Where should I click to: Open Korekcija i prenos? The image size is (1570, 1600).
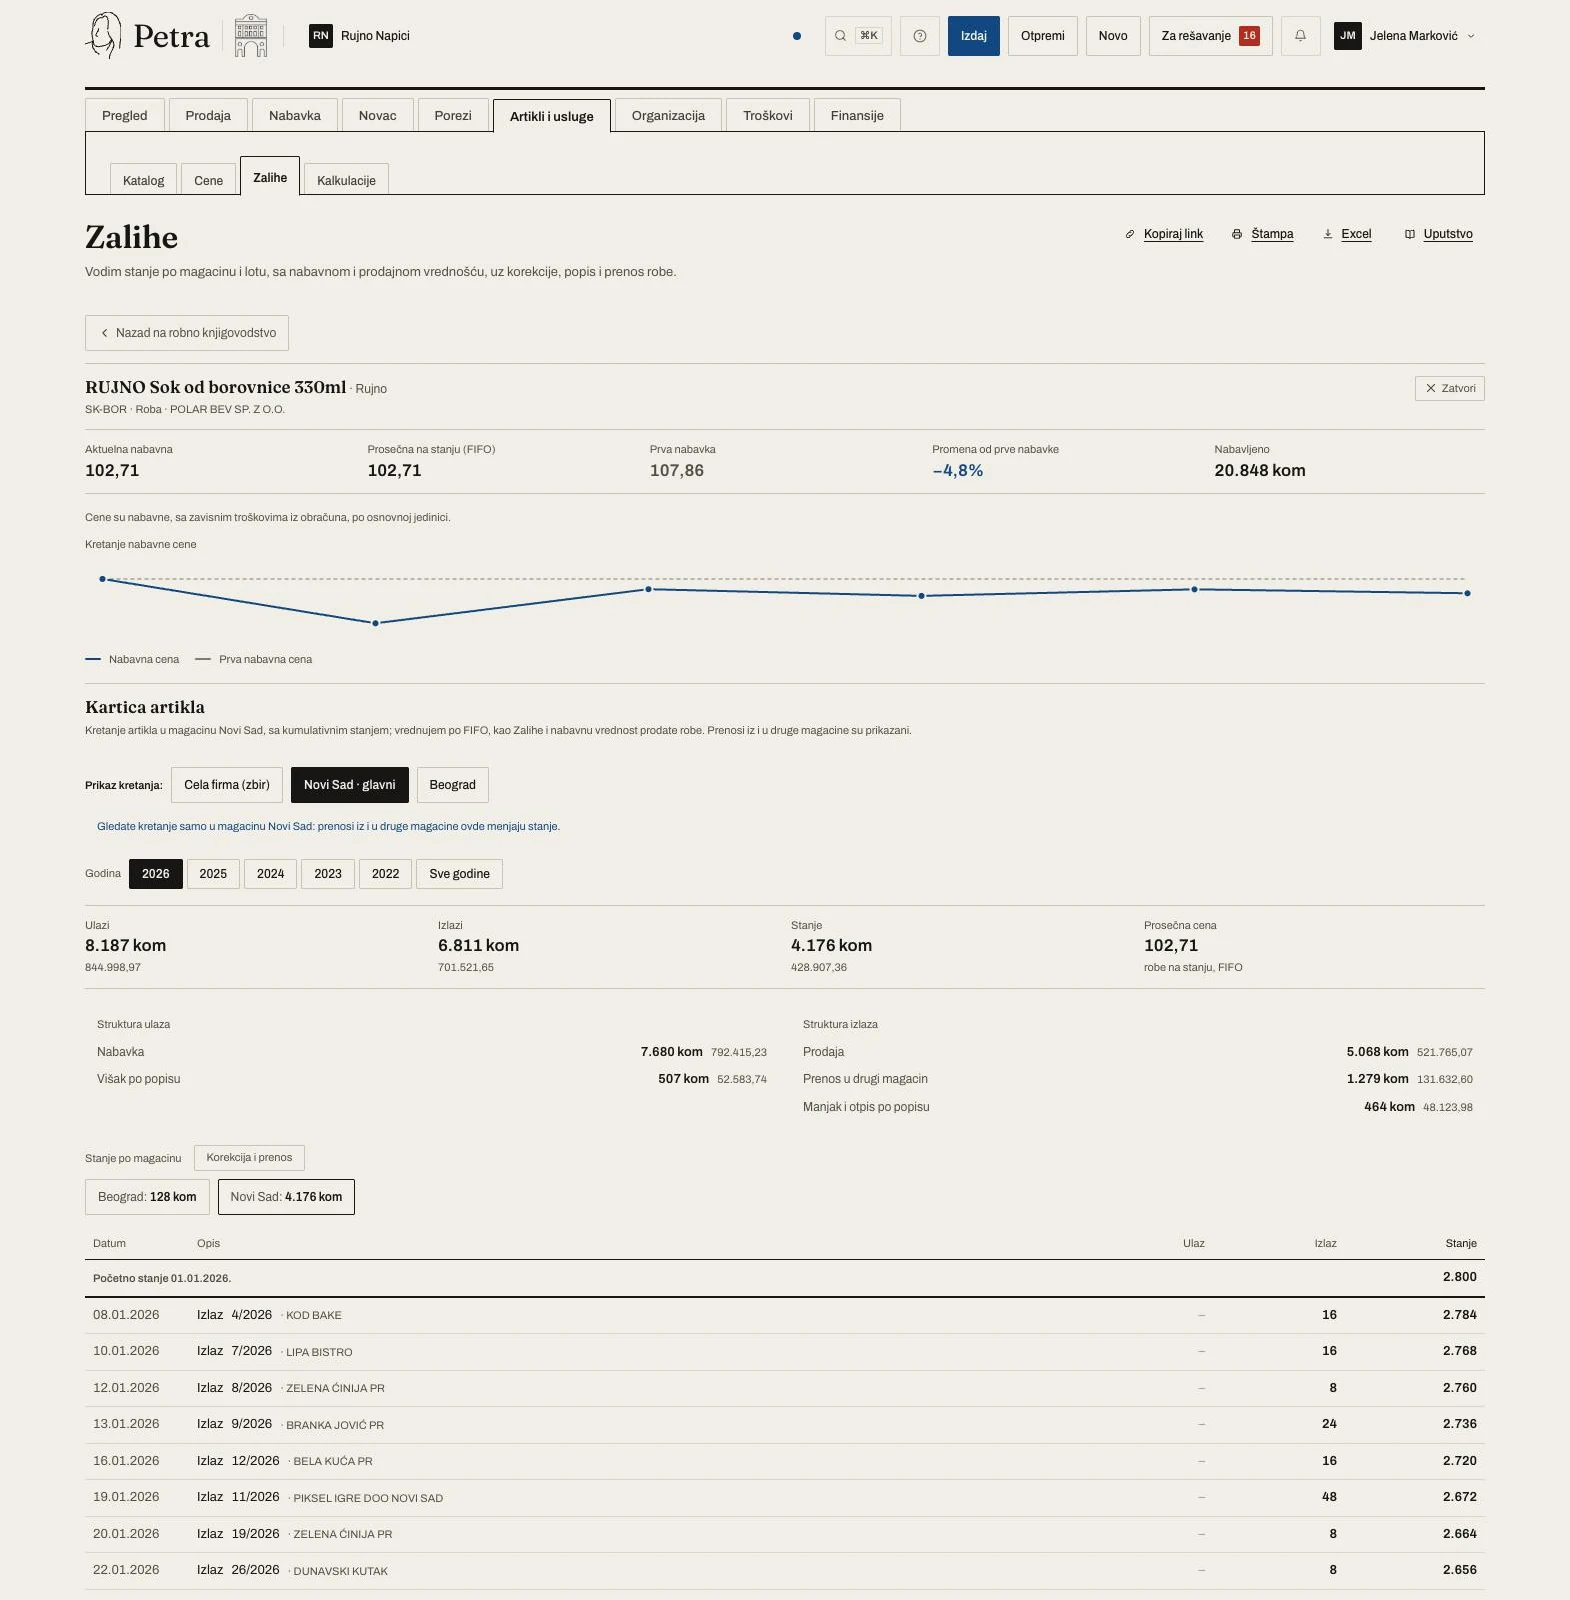point(249,1158)
